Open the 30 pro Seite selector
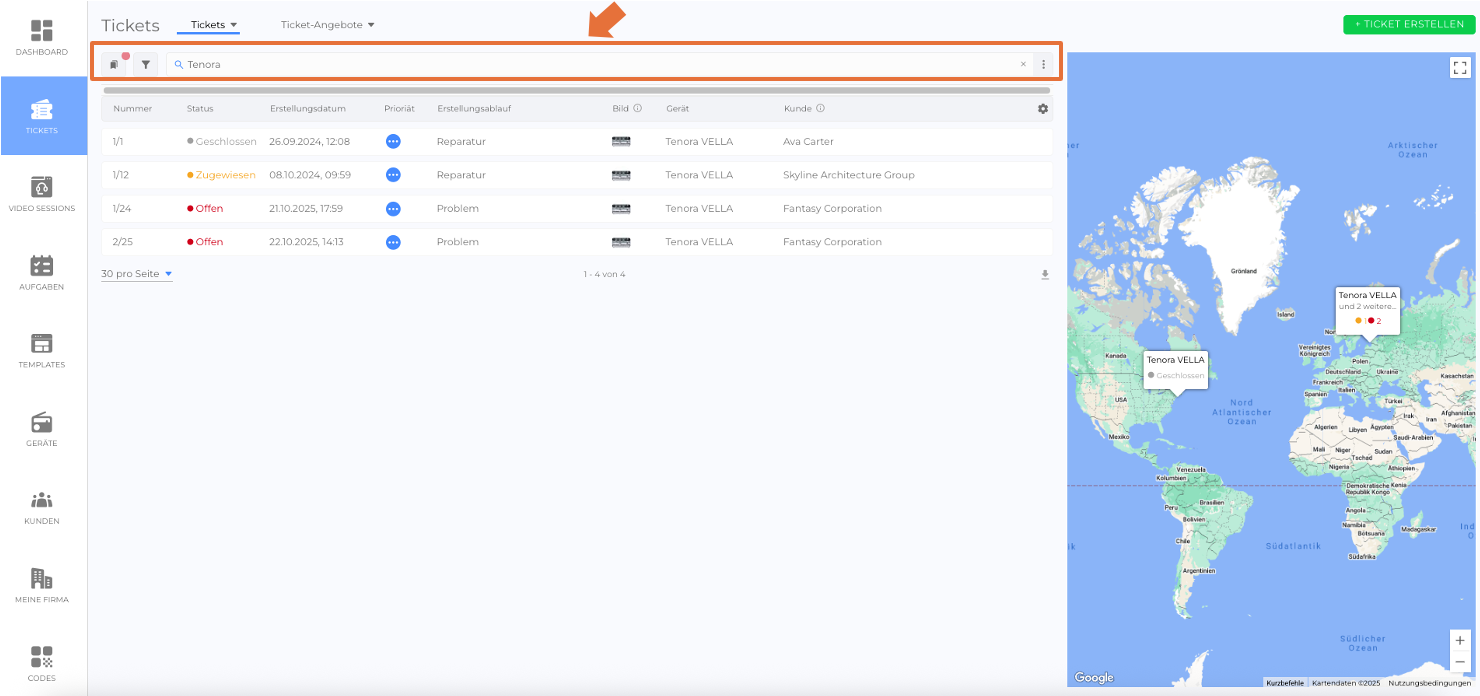Viewport: 1480px width, 696px height. (137, 274)
